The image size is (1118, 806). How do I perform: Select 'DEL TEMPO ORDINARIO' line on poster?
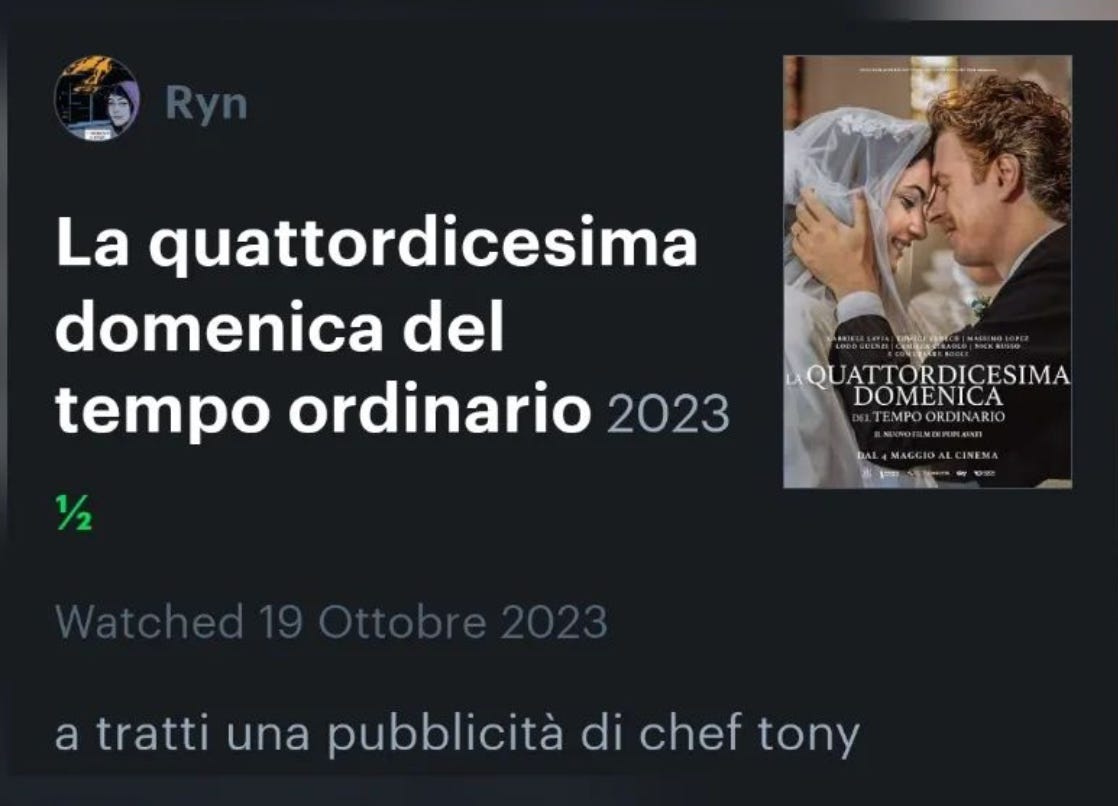(928, 417)
